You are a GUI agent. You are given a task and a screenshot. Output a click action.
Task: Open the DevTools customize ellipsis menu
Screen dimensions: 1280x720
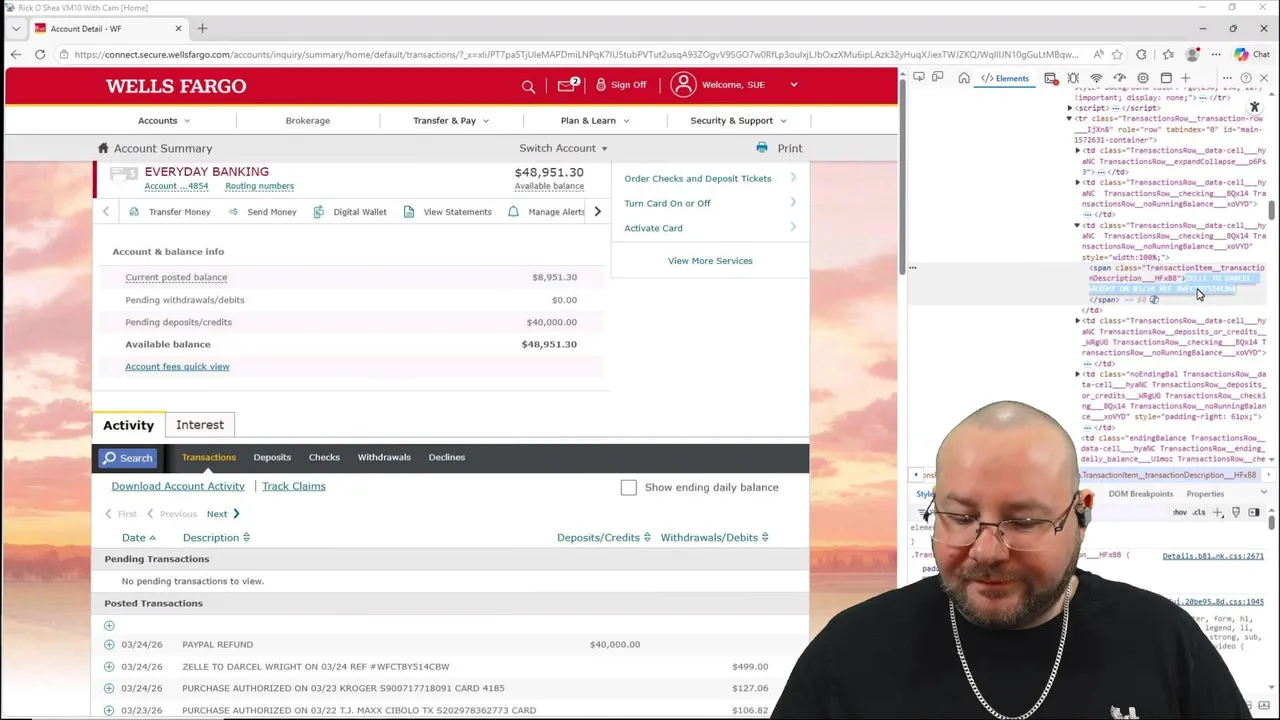[1227, 78]
